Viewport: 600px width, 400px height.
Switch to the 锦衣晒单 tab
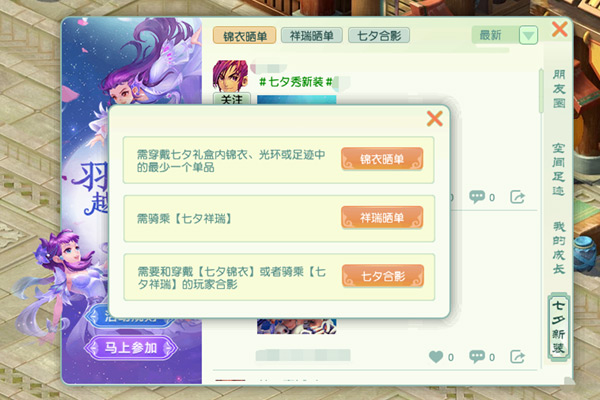tap(245, 36)
